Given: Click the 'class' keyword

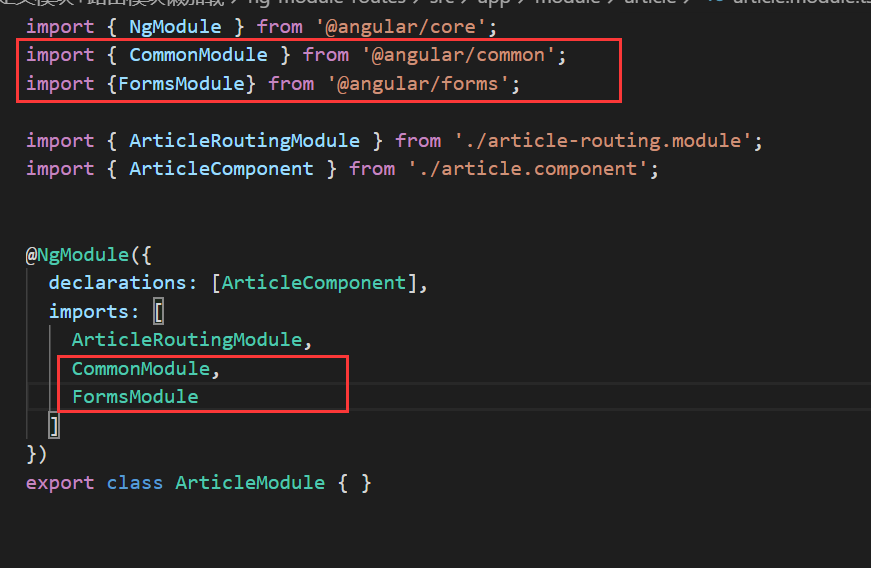Looking at the screenshot, I should point(135,483).
